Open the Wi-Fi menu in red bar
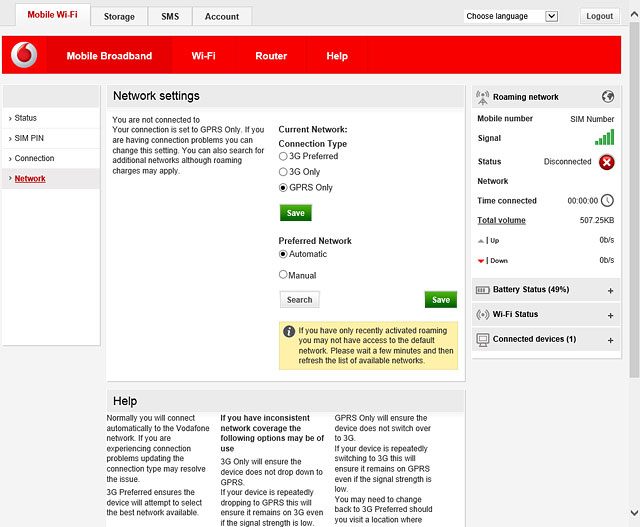 tap(203, 56)
